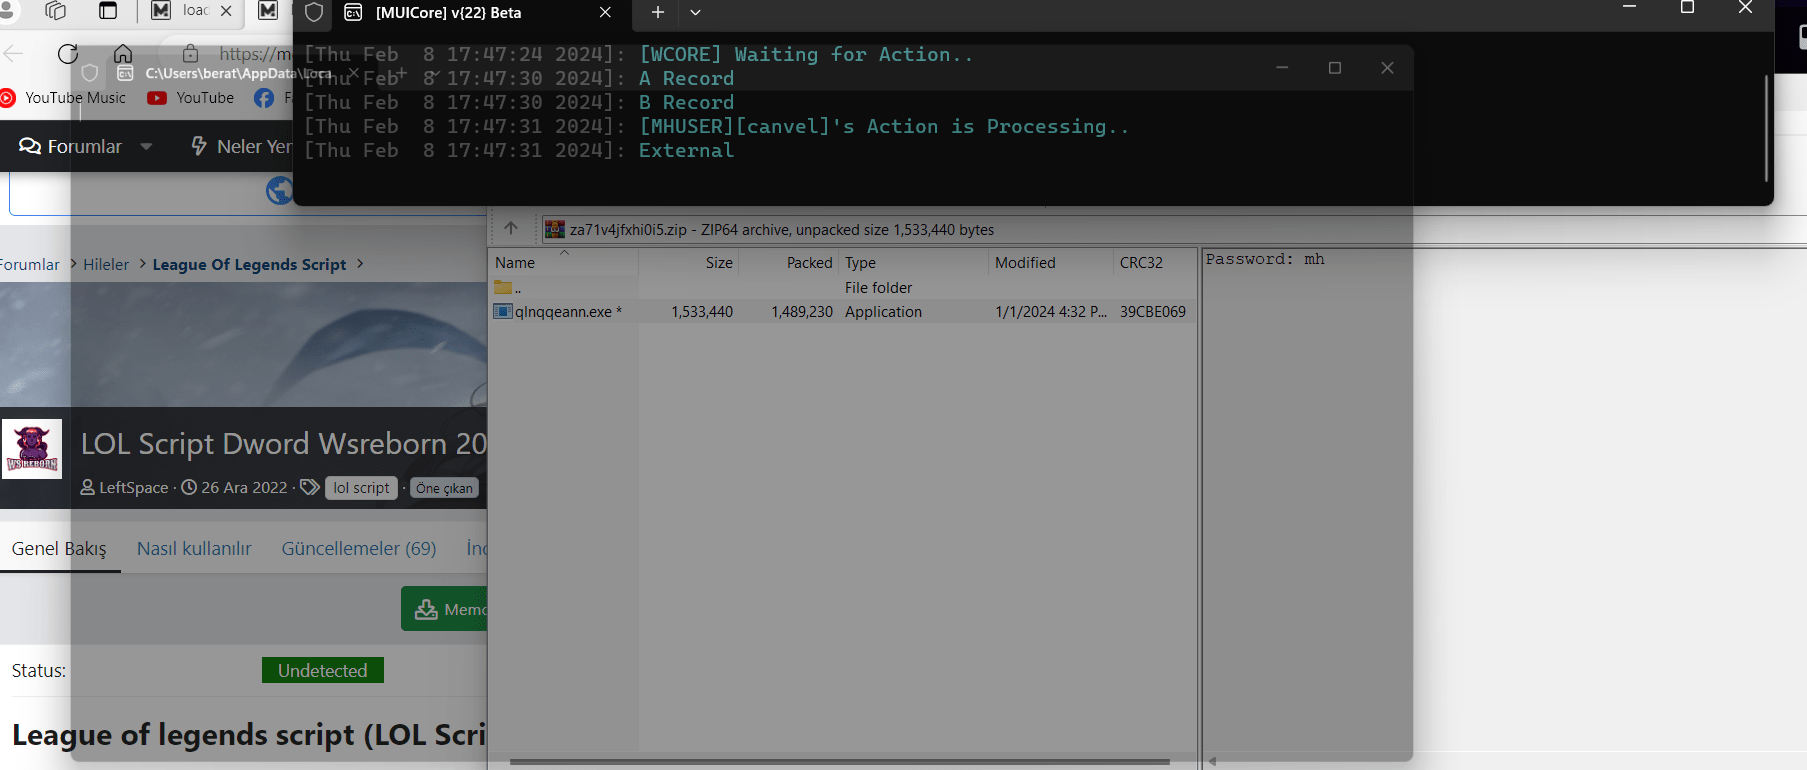Focus the browser address bar URL
The width and height of the screenshot is (1807, 770).
tap(255, 54)
